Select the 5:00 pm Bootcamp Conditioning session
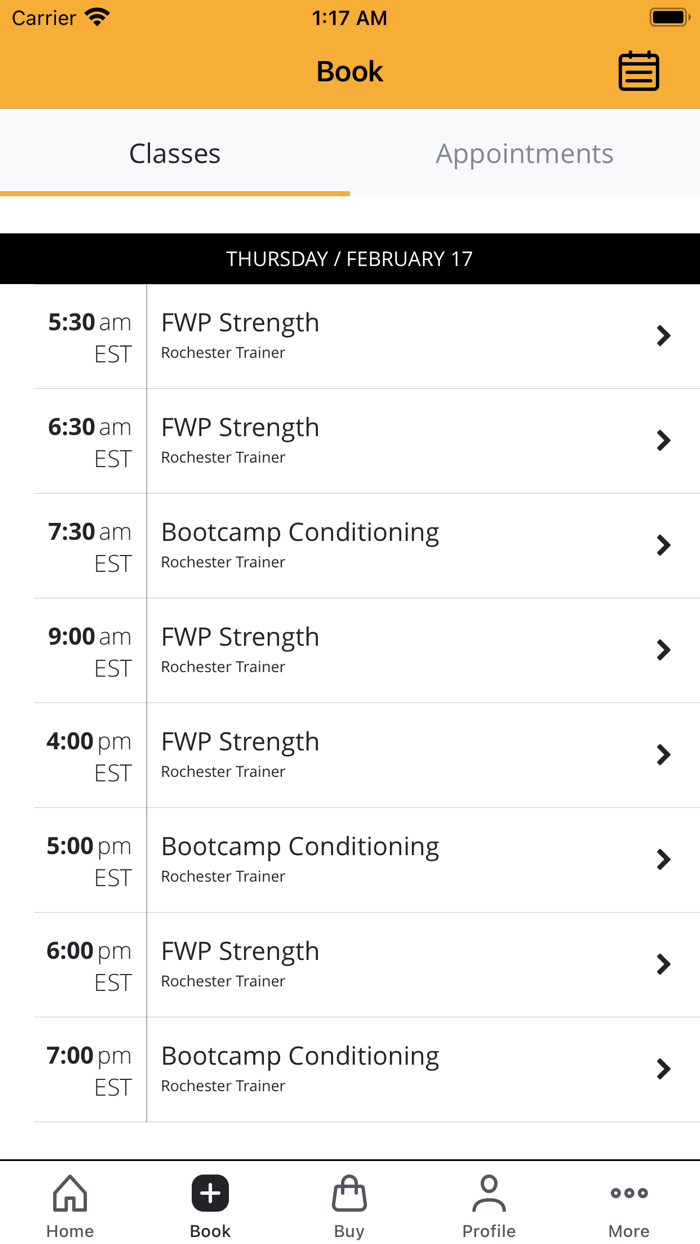This screenshot has width=700, height=1244. [350, 859]
